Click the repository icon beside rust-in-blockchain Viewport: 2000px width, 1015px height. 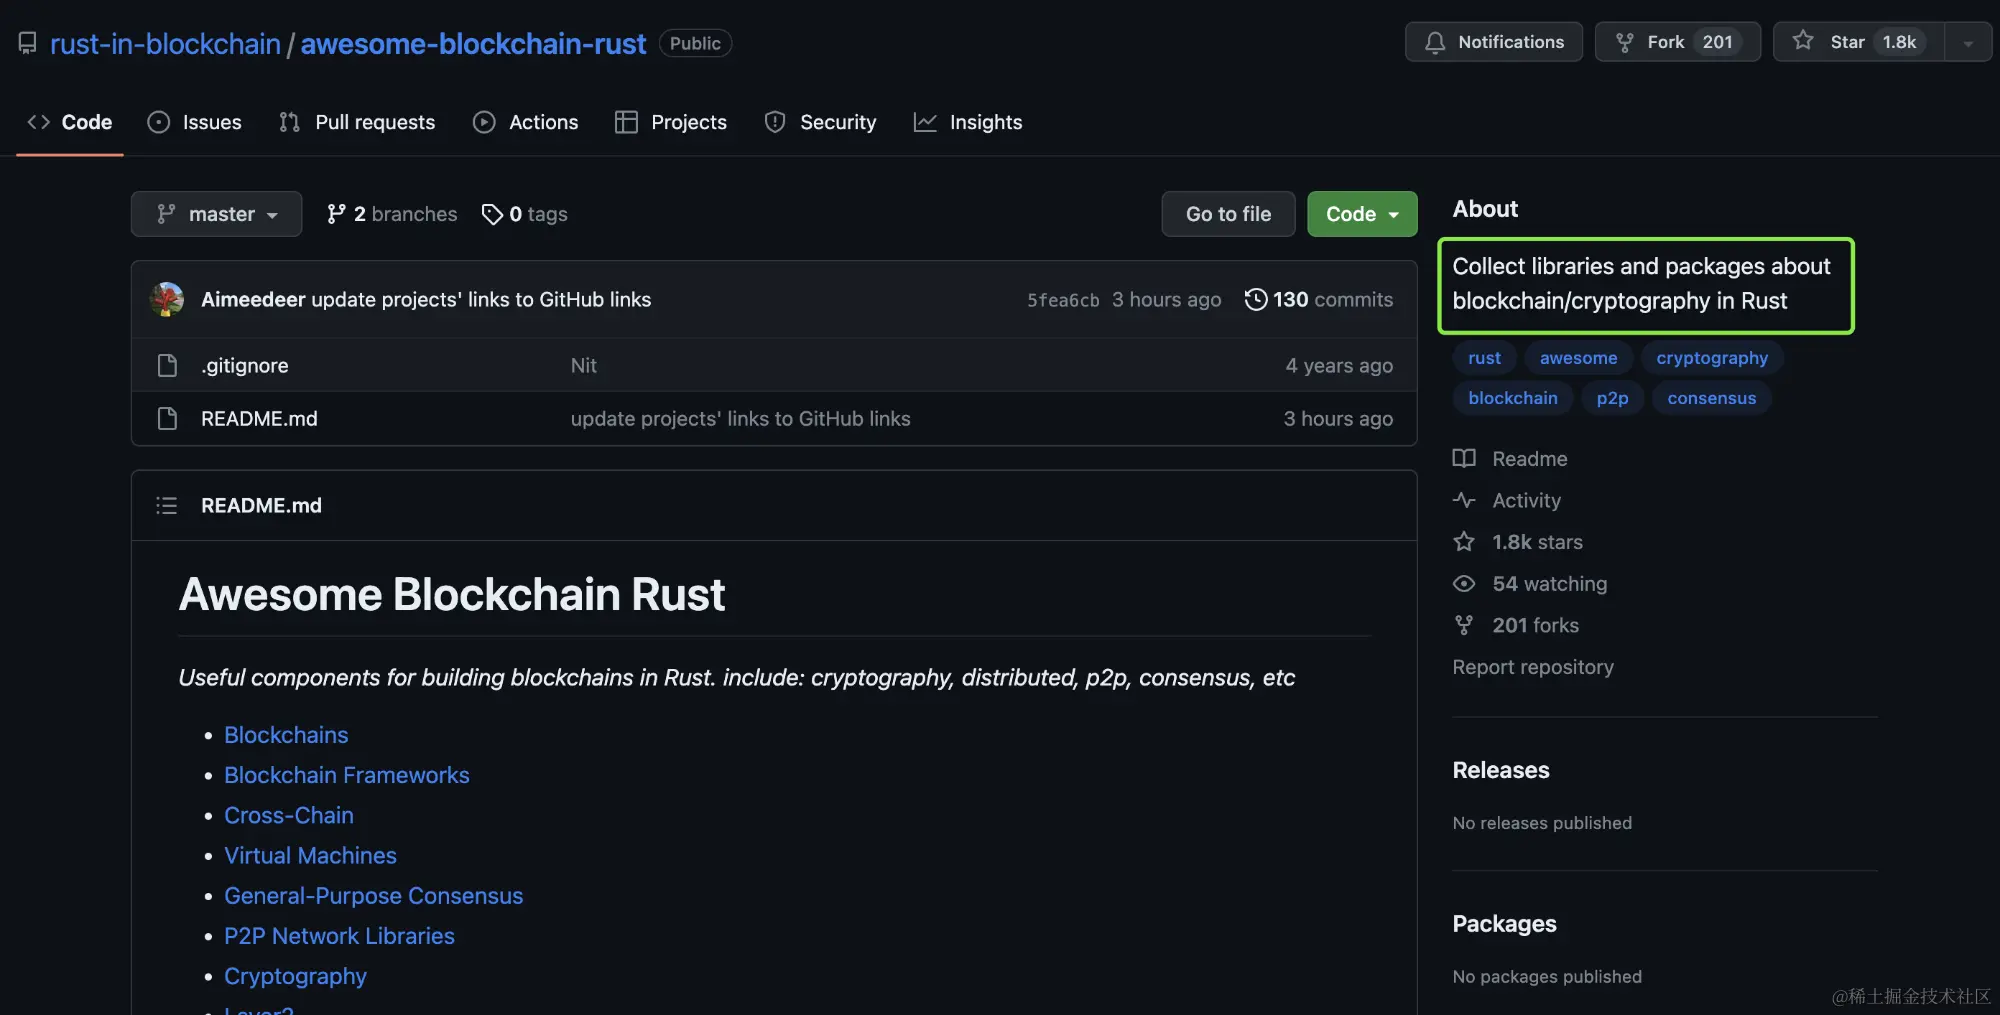coord(27,43)
